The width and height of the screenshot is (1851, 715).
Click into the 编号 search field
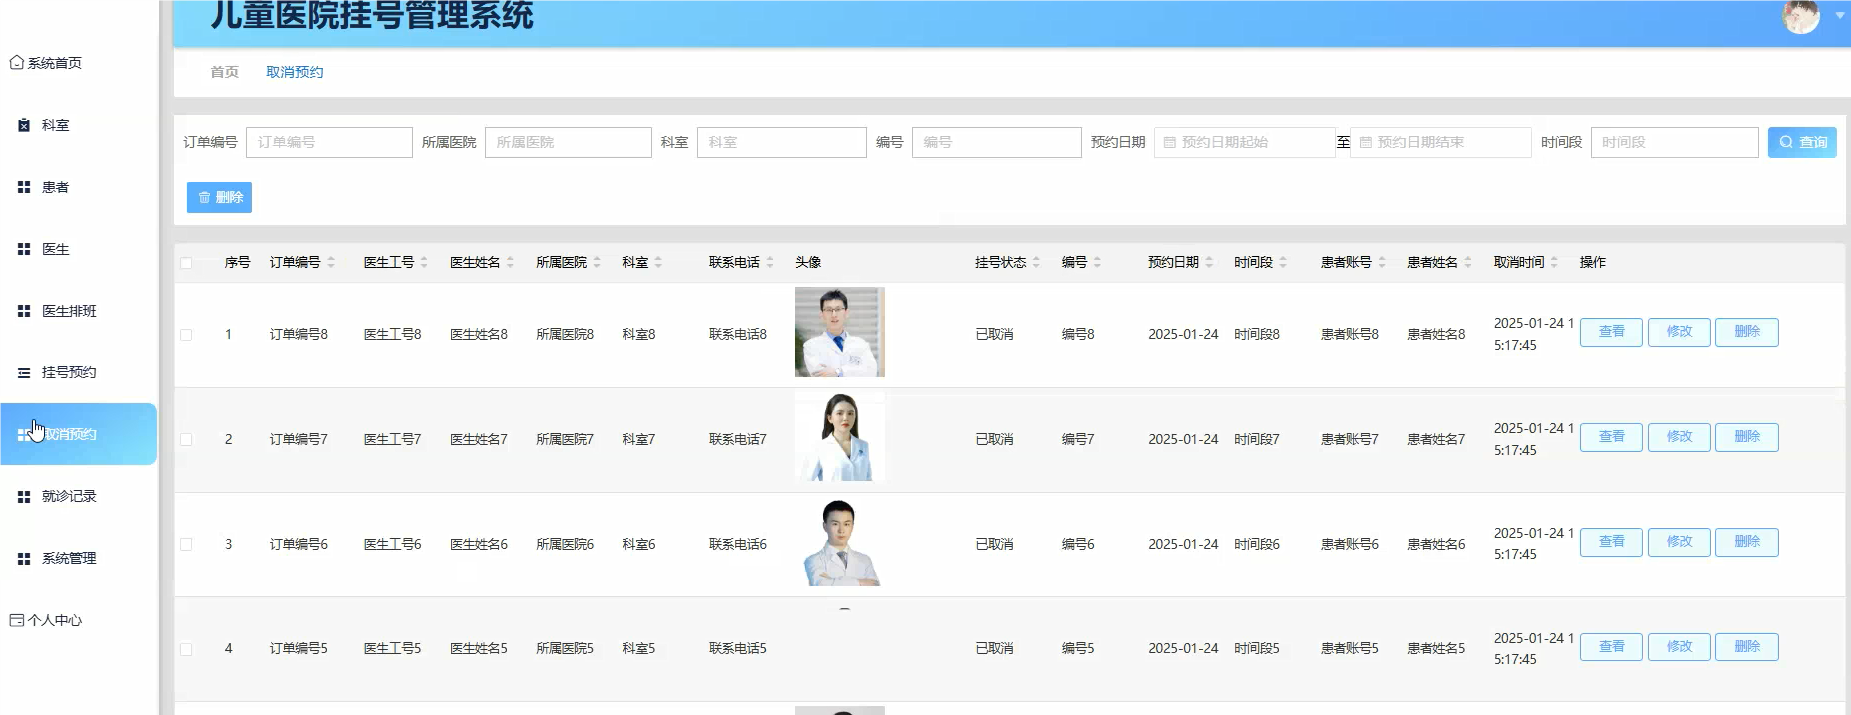(996, 142)
